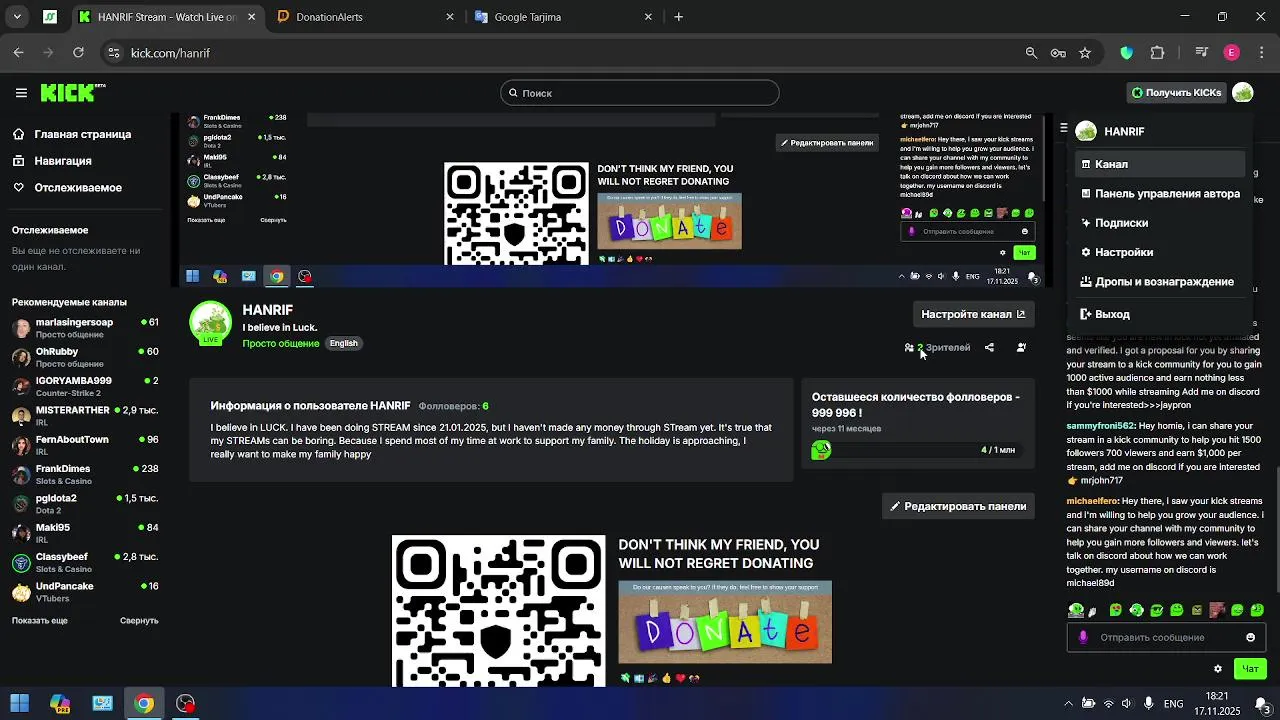The width and height of the screenshot is (1280, 720).
Task: Open browser zoom magnifier icon
Action: (x=1031, y=53)
